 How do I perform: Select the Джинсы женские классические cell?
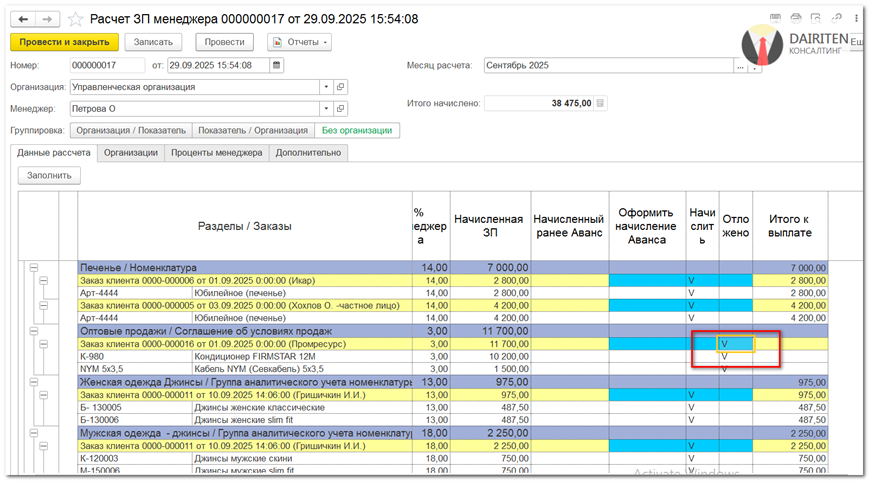click(302, 407)
